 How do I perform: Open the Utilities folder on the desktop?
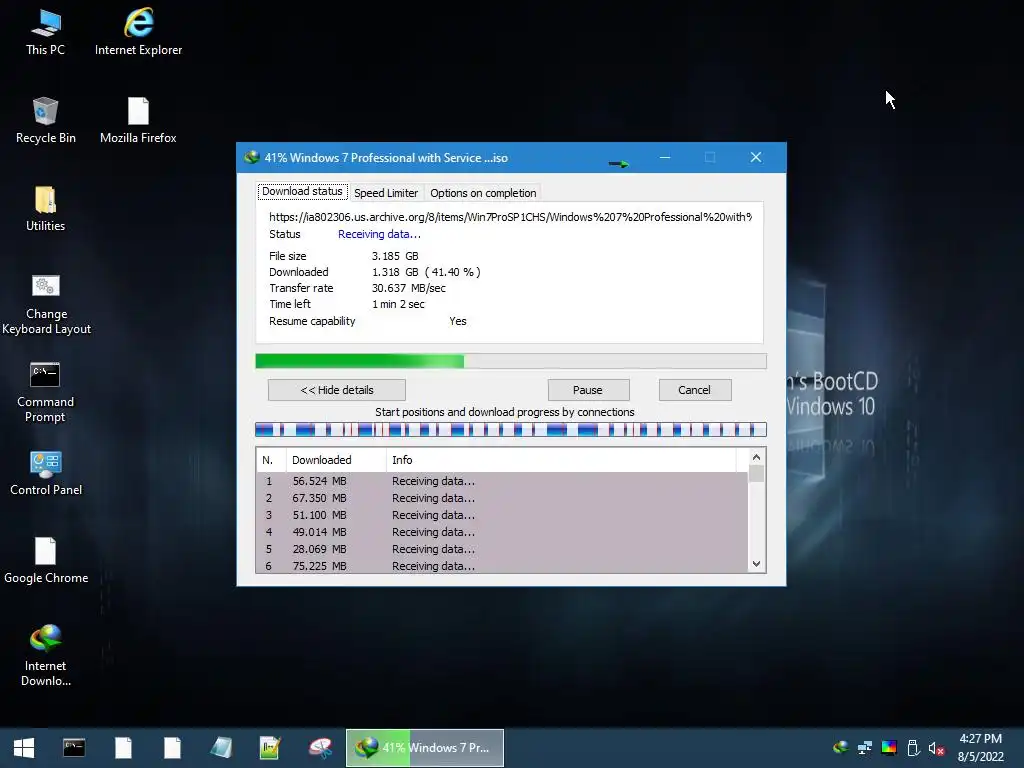pyautogui.click(x=45, y=208)
